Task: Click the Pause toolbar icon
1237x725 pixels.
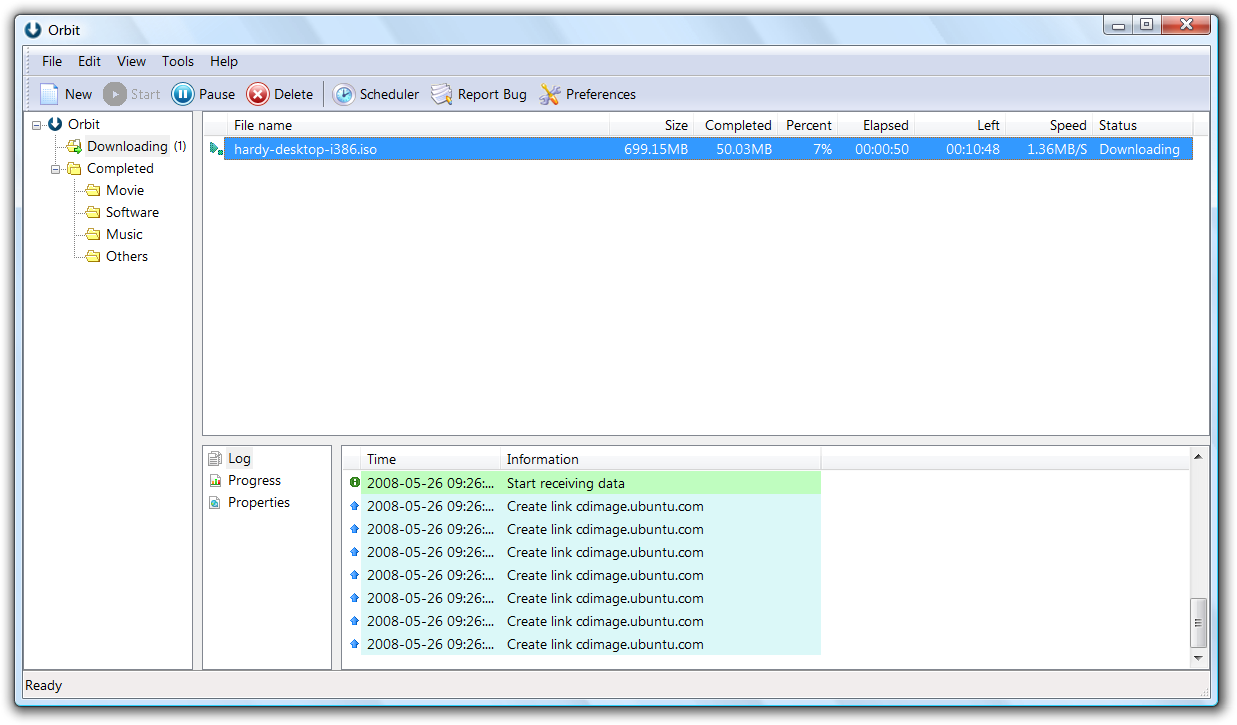Action: pos(183,94)
